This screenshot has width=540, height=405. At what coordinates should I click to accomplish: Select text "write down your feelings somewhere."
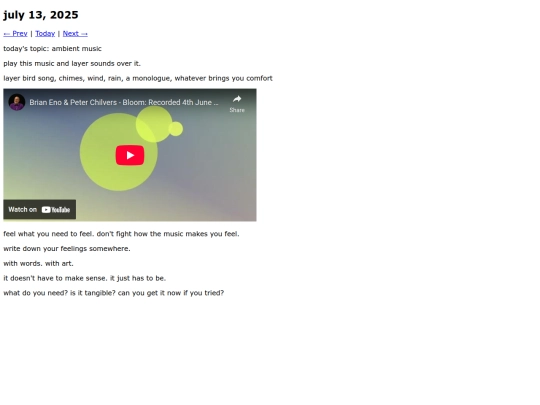click(67, 249)
